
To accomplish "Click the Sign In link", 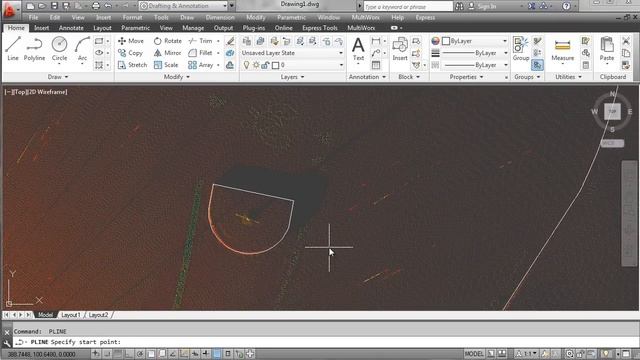I will pyautogui.click(x=487, y=6).
